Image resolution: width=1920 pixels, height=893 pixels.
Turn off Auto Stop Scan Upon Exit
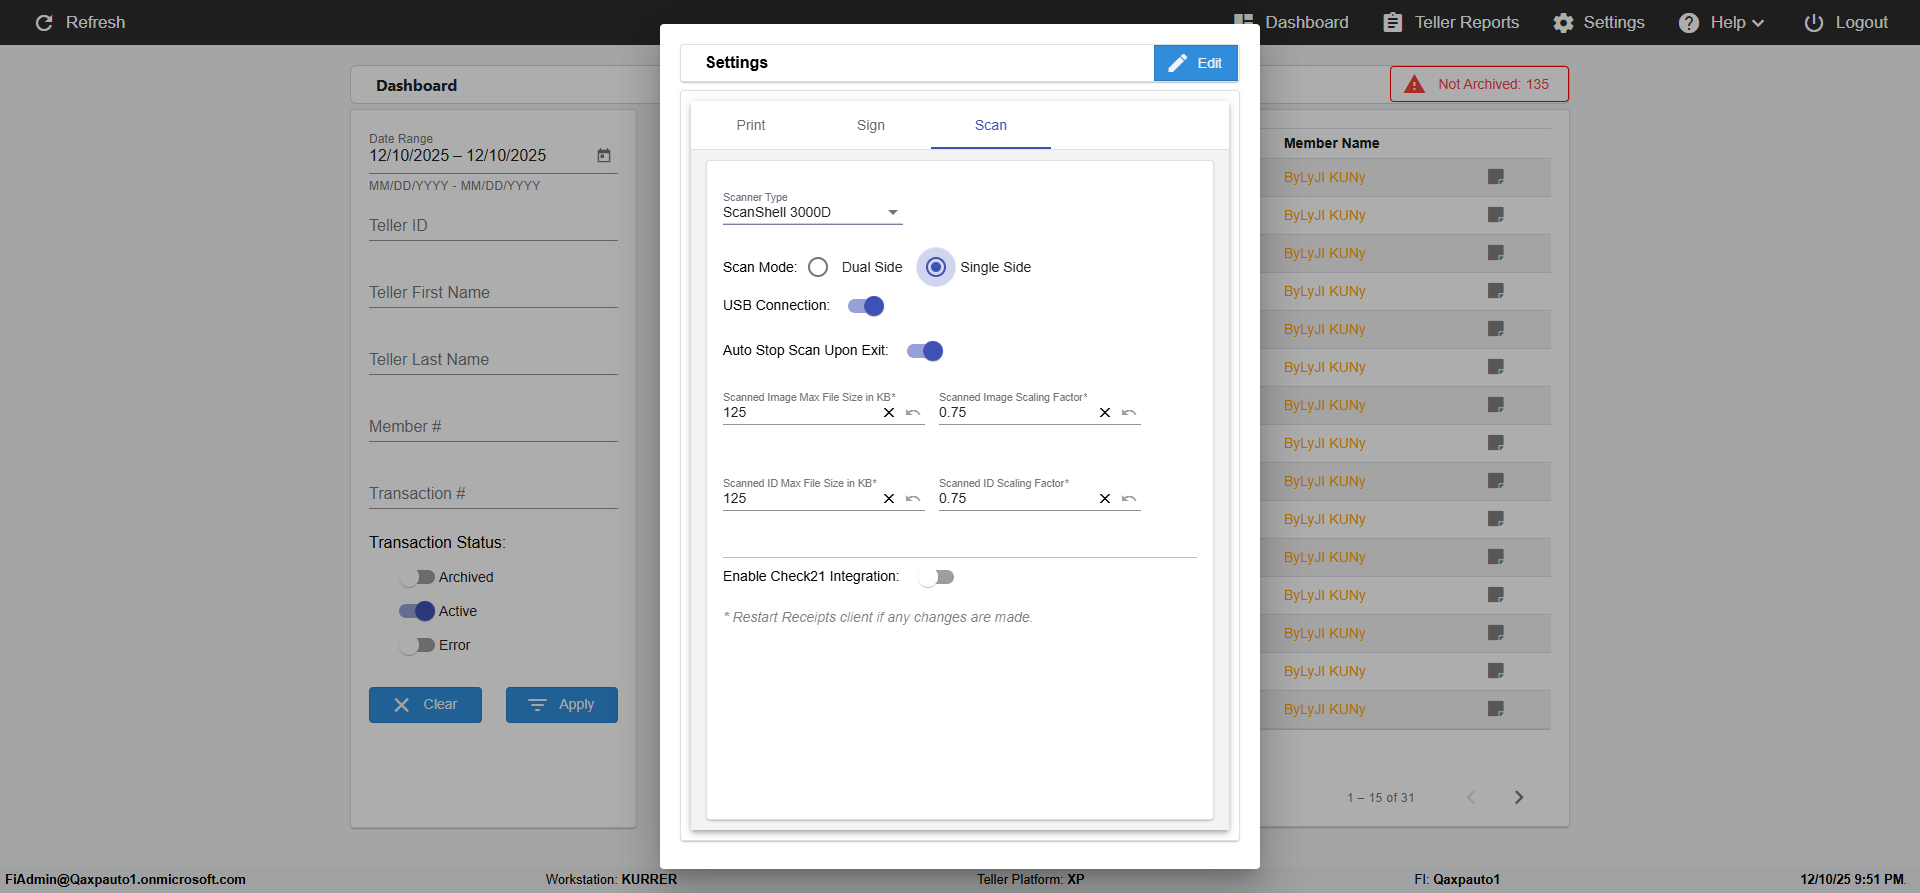coord(925,351)
